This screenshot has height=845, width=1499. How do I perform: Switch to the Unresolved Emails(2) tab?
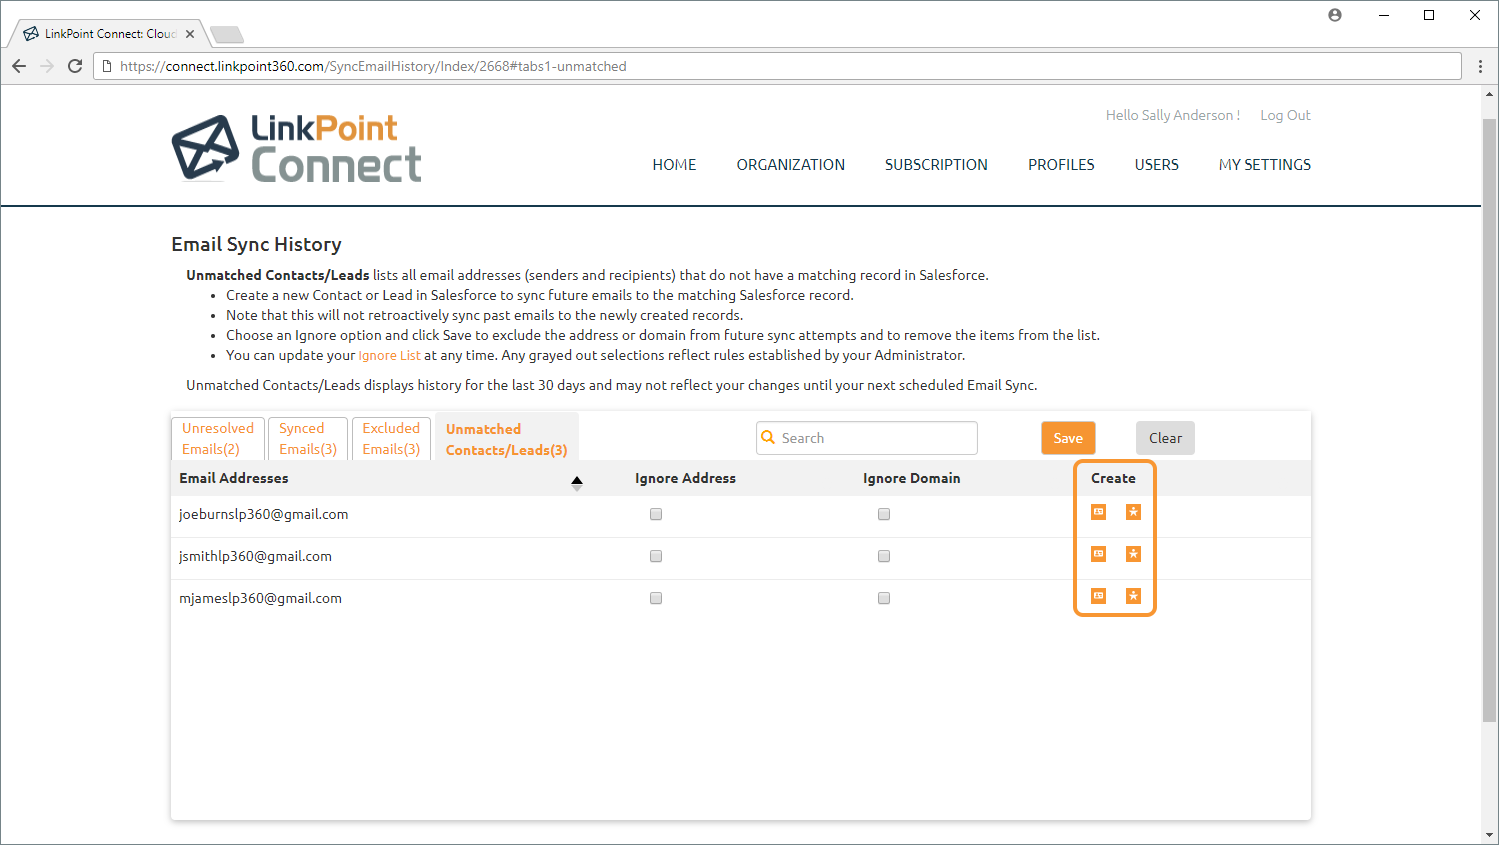(x=218, y=439)
